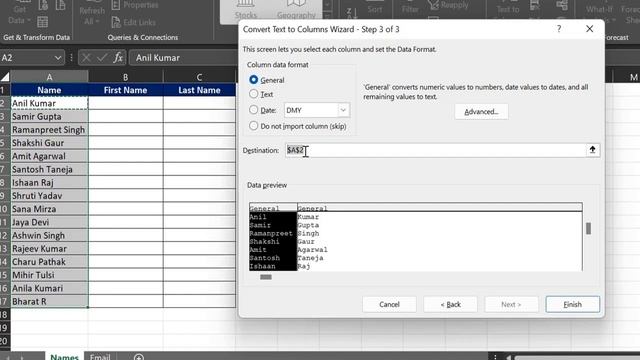Click the Destination field containing $A$2
Viewport: 640px width, 360px height.
pos(435,150)
